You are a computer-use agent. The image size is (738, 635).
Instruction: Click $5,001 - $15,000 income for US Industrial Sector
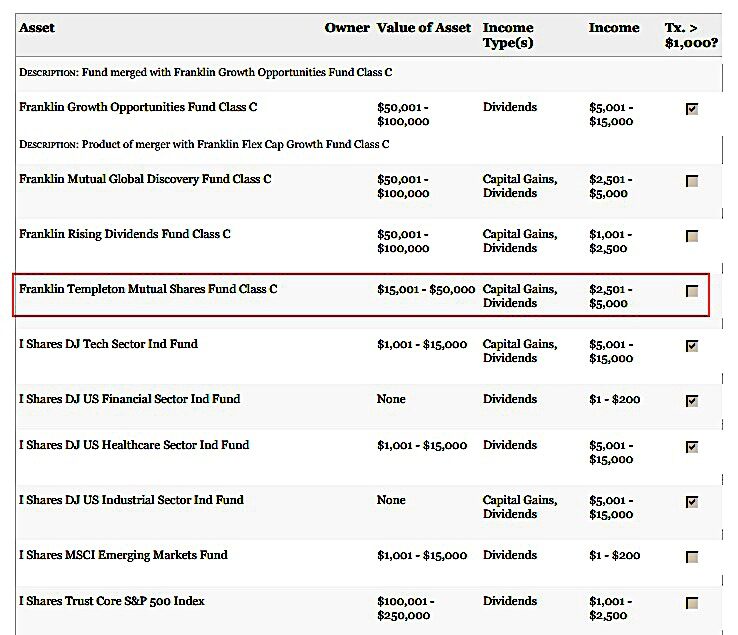pos(611,507)
